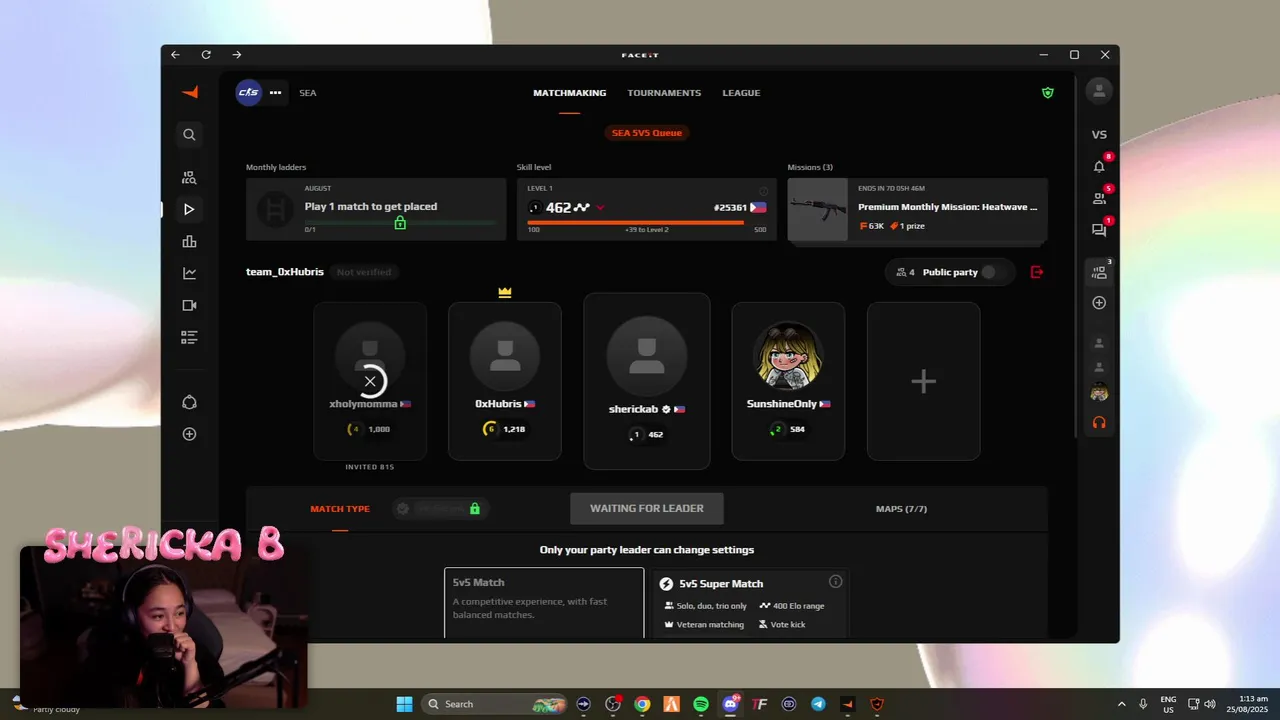Open Telegram from the taskbar
The height and width of the screenshot is (720, 1280).
pos(818,704)
